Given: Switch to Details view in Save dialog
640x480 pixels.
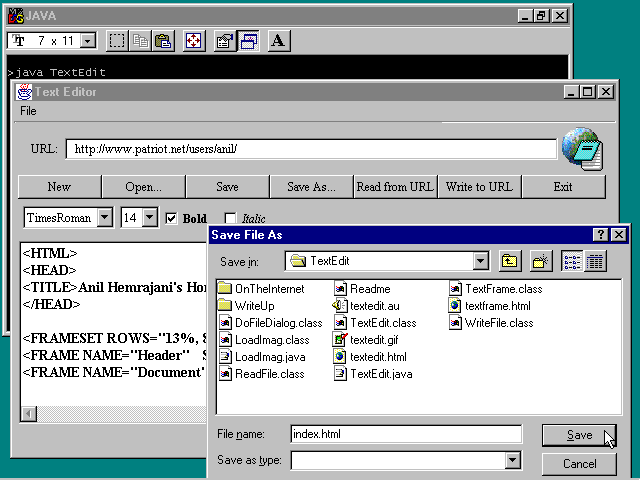Looking at the screenshot, I should 595,262.
